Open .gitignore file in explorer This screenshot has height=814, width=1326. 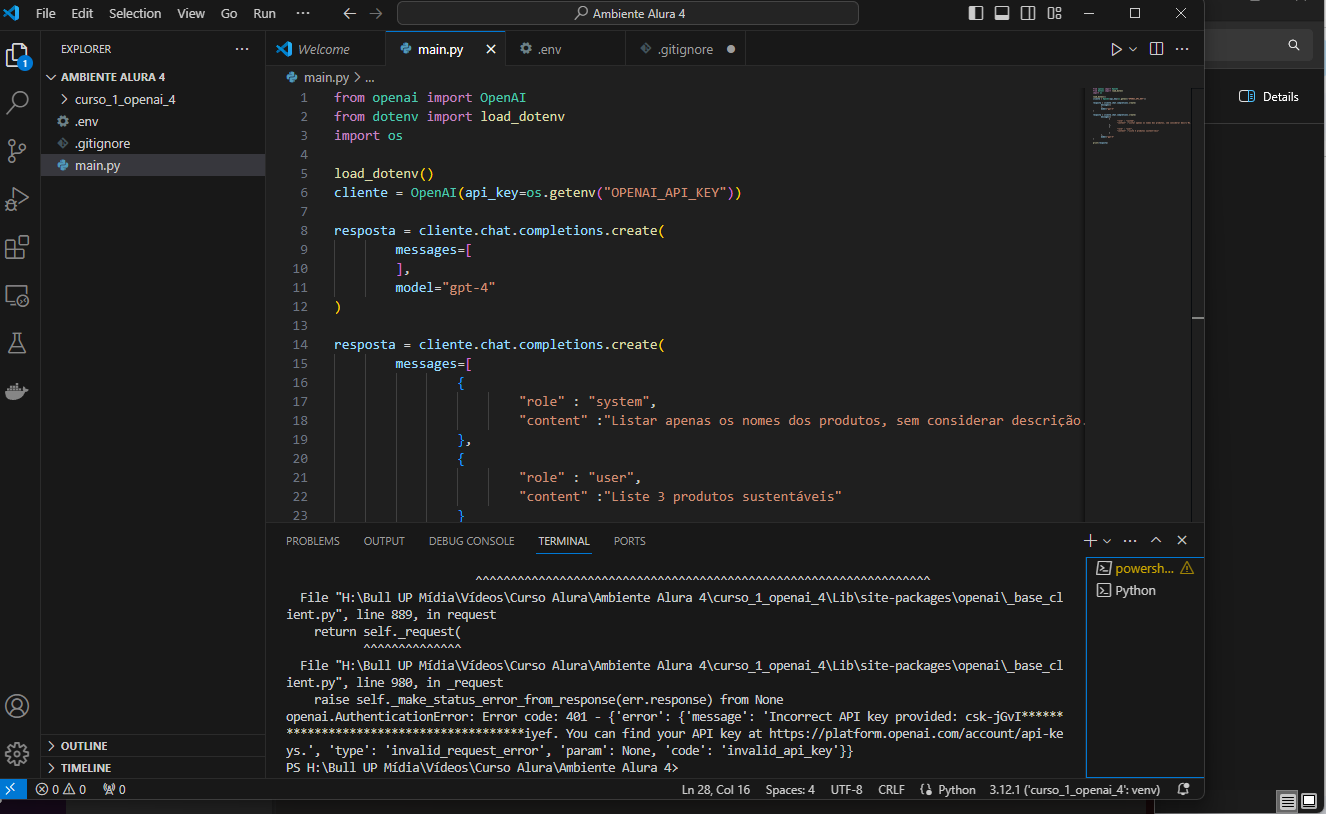click(x=153, y=143)
